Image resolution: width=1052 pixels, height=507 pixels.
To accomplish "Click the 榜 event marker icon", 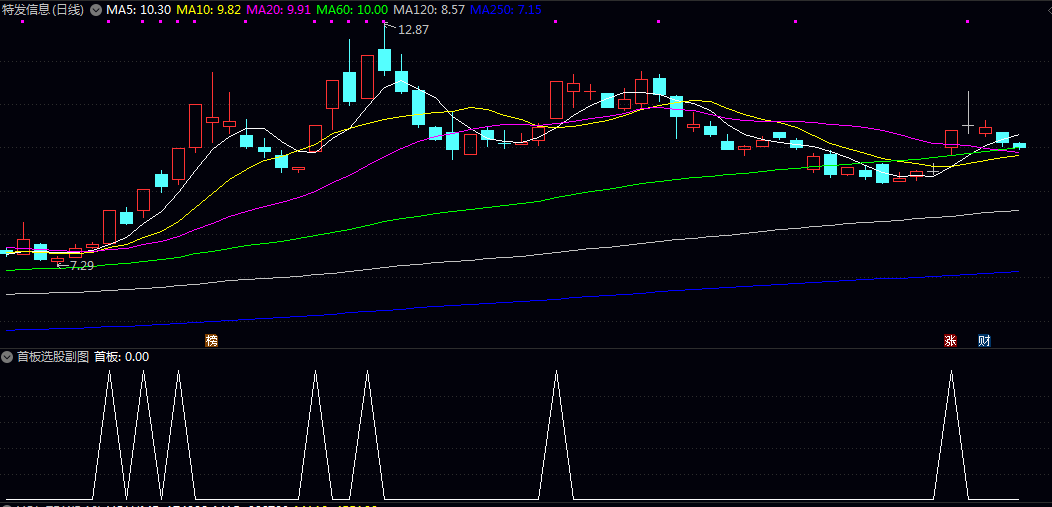I will [x=211, y=340].
